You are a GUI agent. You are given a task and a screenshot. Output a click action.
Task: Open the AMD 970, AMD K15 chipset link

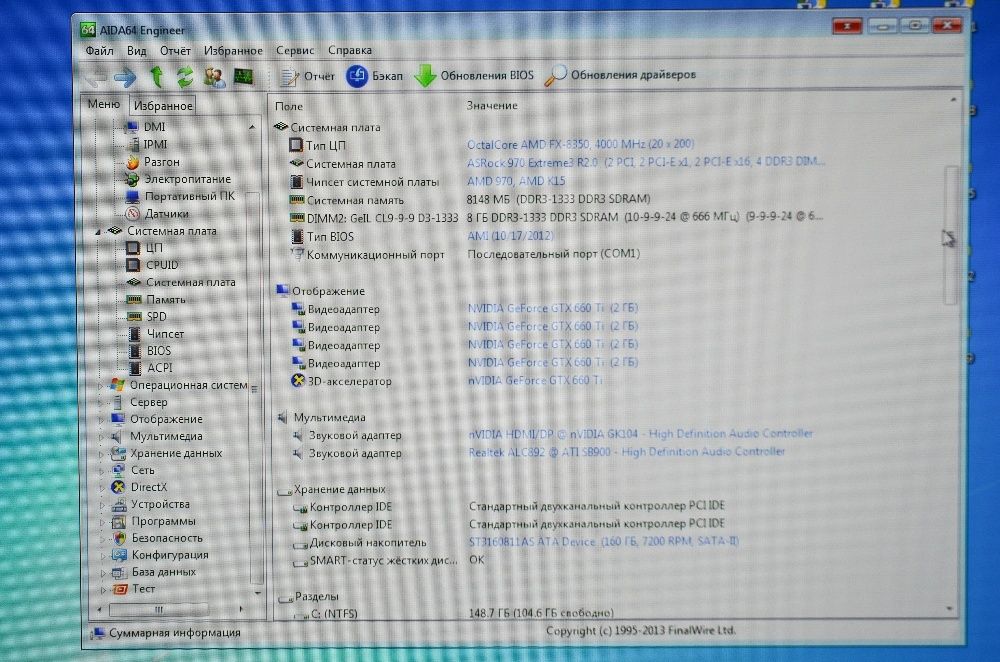pyautogui.click(x=516, y=181)
